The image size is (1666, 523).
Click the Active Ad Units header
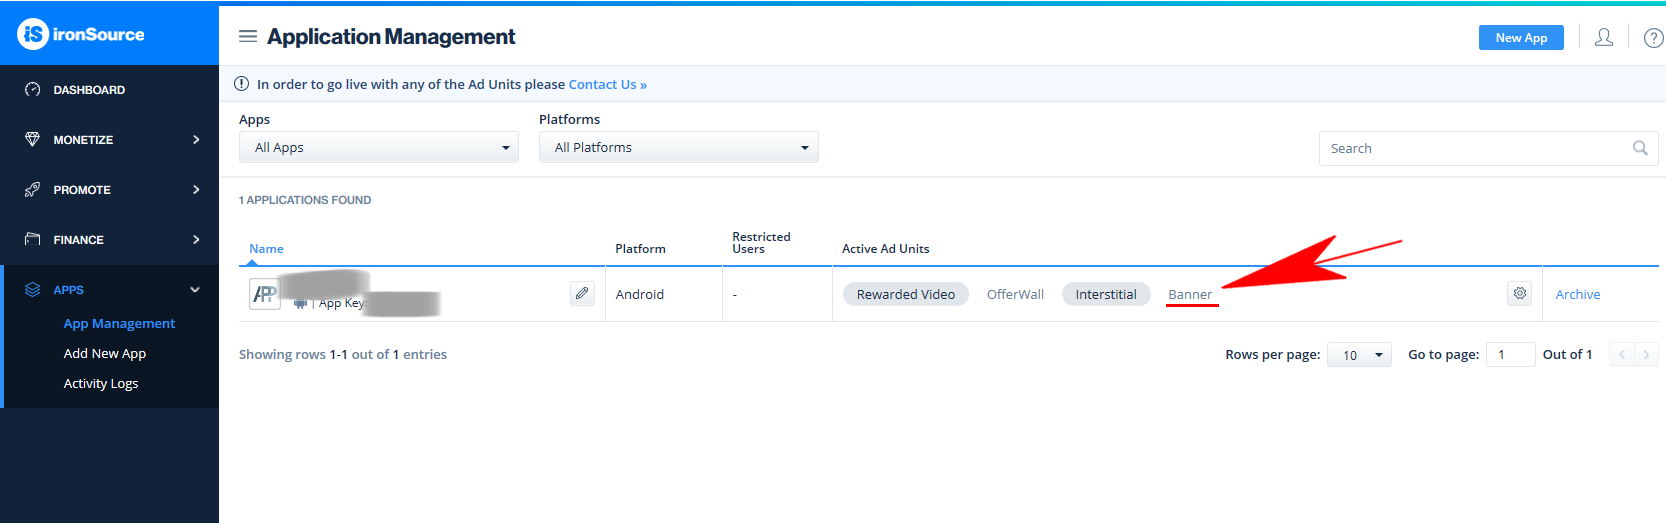pos(885,249)
